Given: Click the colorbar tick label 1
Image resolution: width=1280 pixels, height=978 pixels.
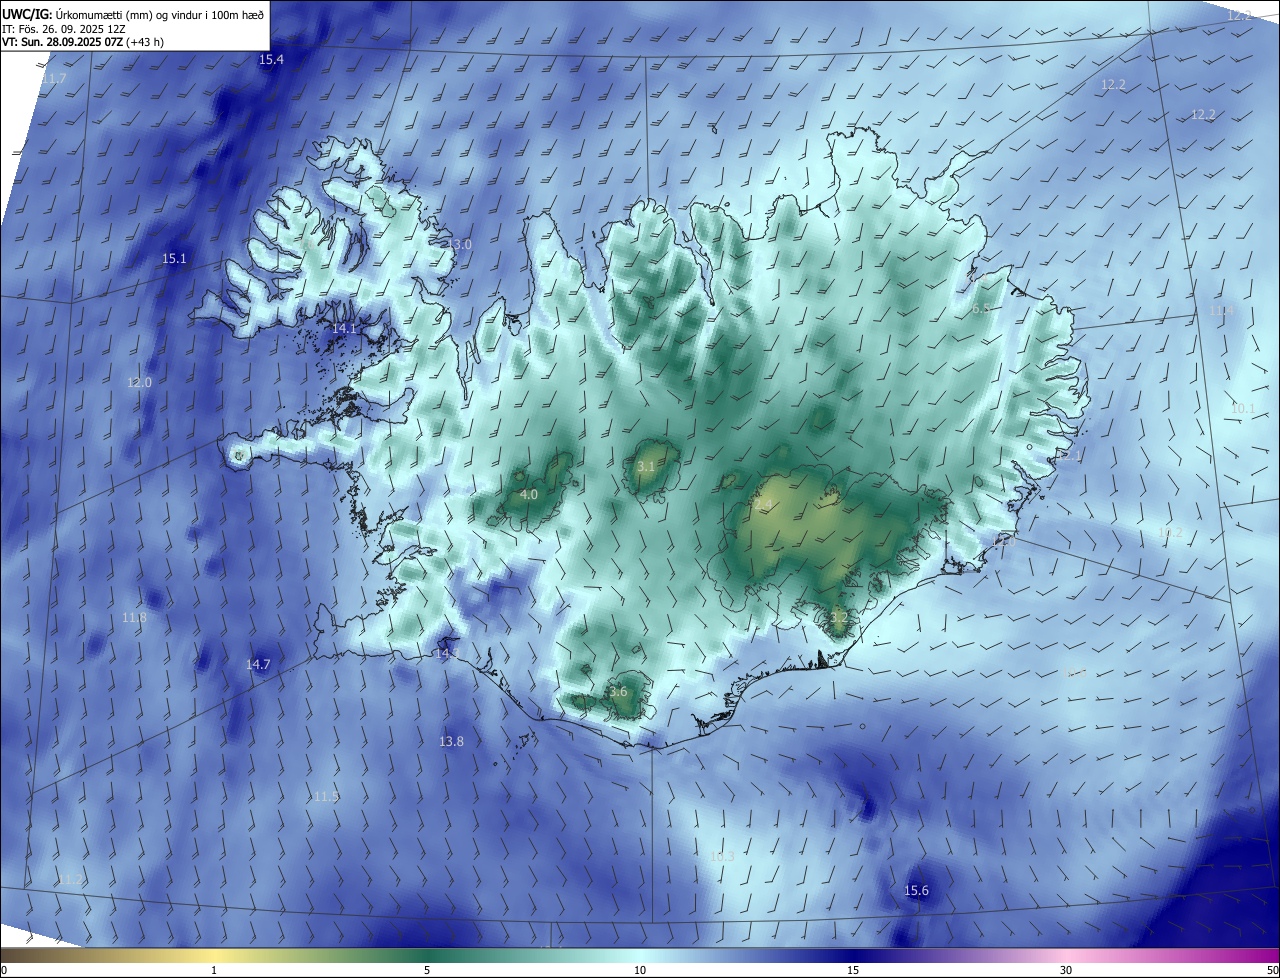Looking at the screenshot, I should pos(214,970).
